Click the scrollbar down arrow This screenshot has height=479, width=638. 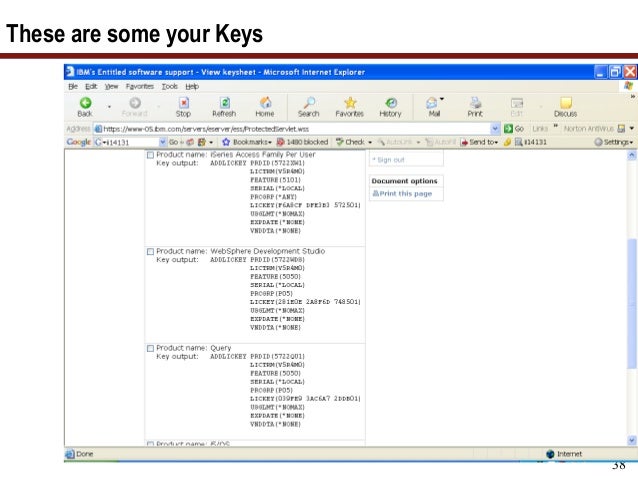click(x=631, y=440)
